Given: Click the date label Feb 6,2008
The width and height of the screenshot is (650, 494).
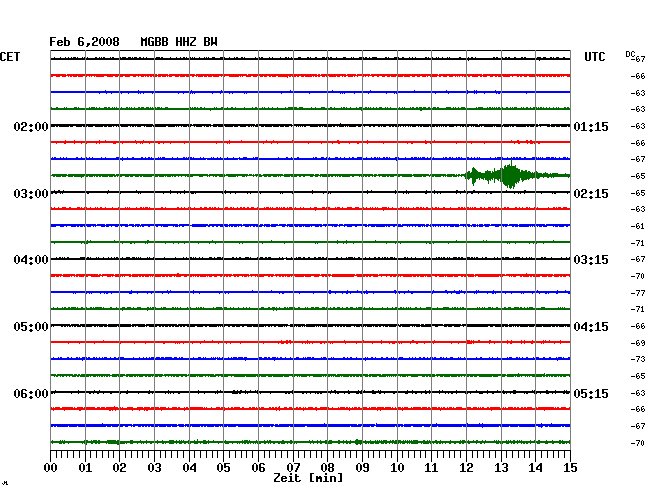Looking at the screenshot, I should 84,42.
